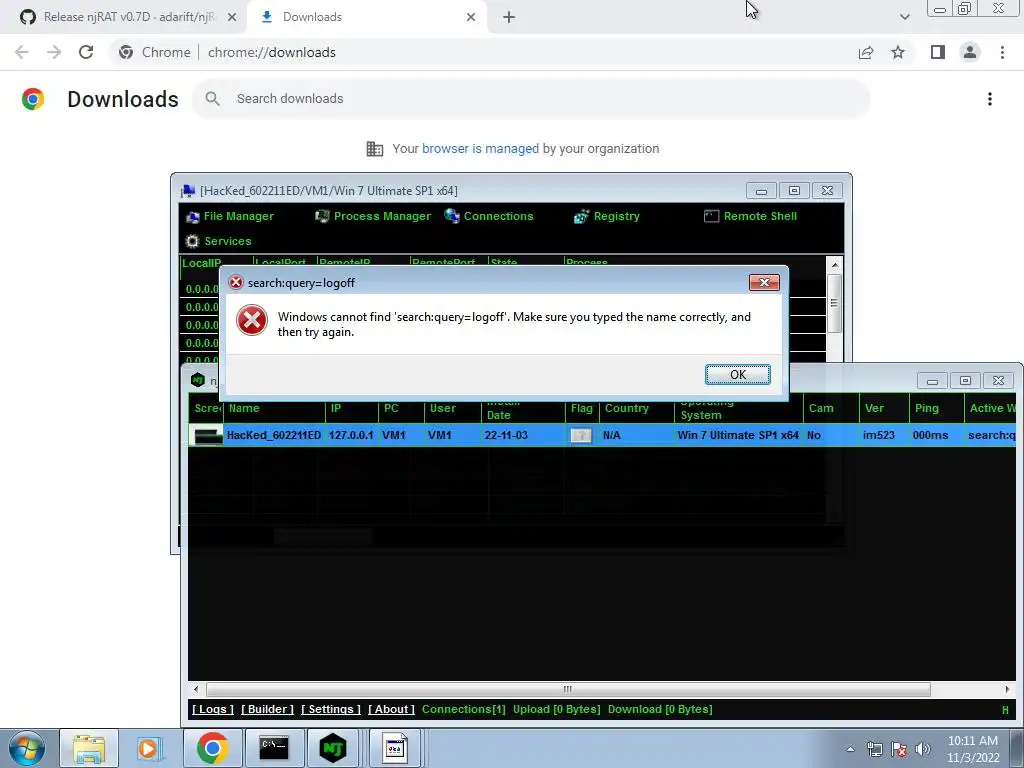Open the Chrome three-dot menu in toolbar
Image resolution: width=1024 pixels, height=768 pixels.
point(1002,52)
